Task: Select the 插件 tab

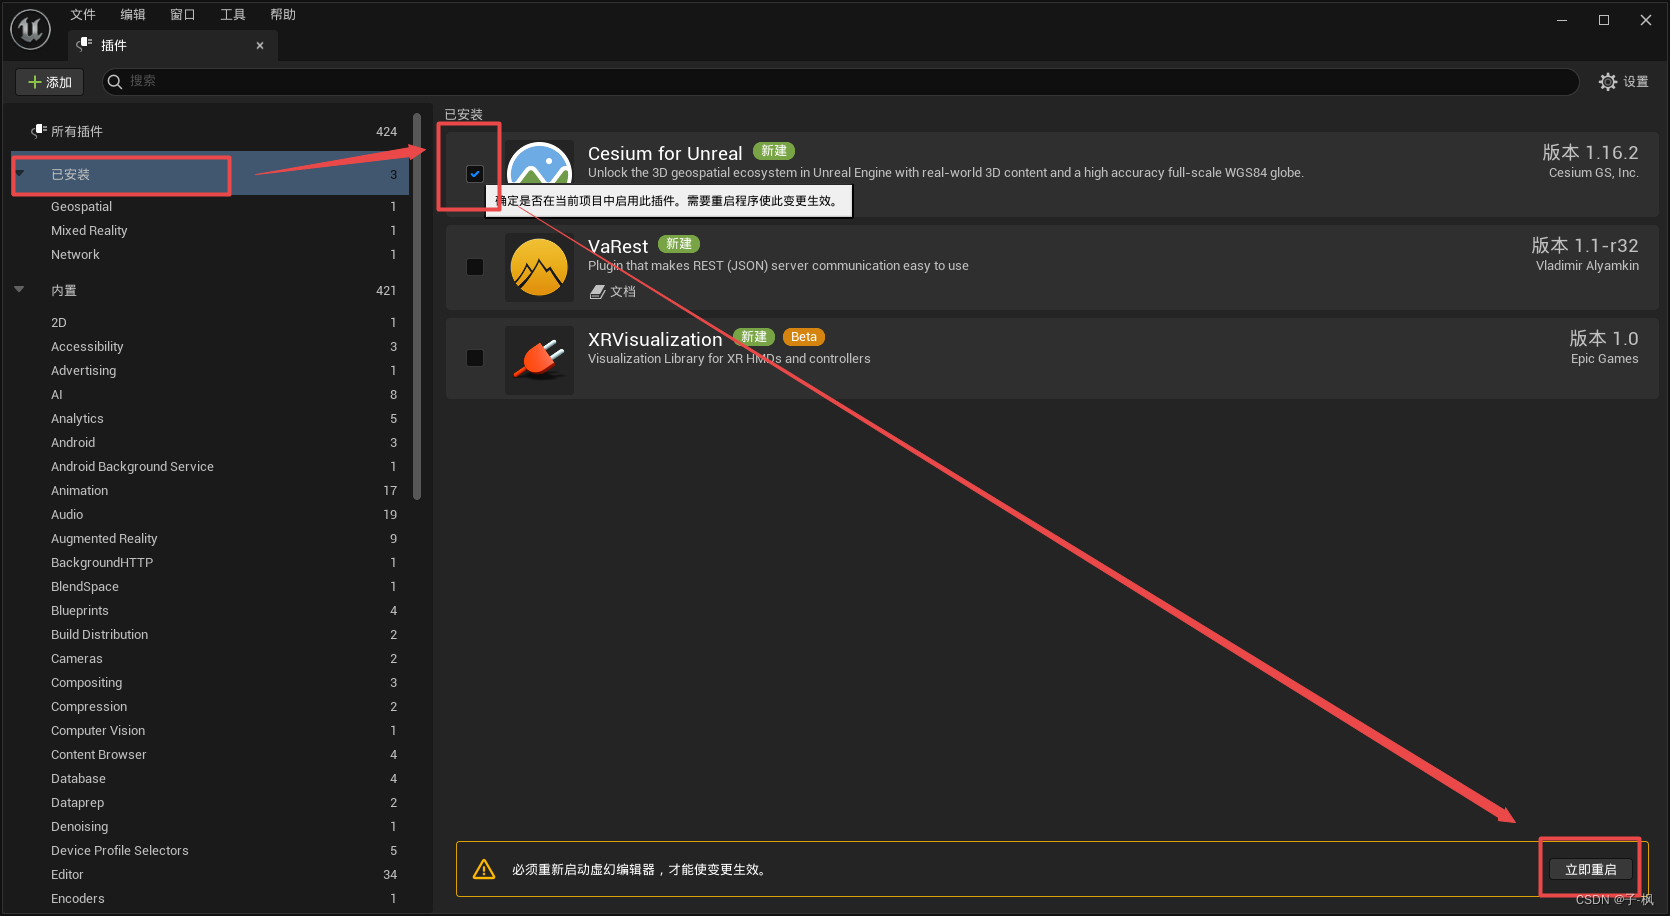Action: [172, 45]
